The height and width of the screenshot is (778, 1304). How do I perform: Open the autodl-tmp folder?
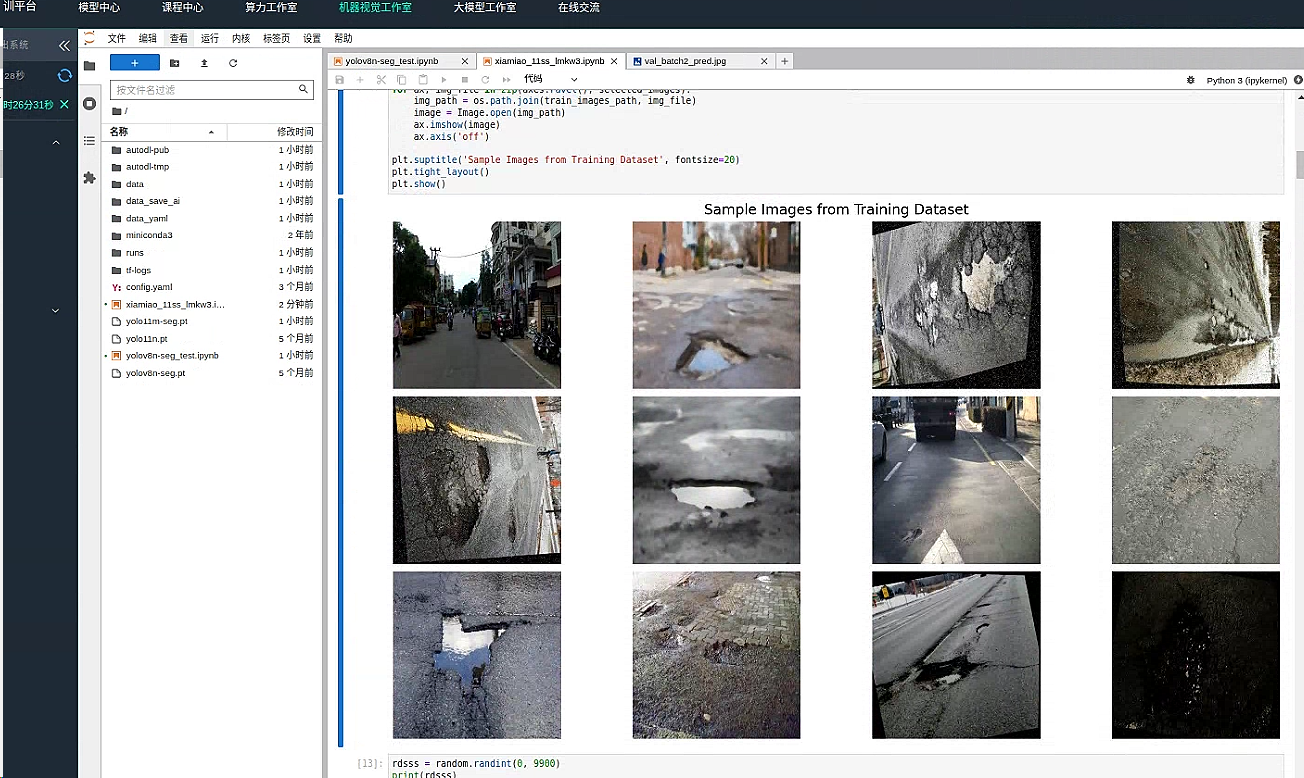pyautogui.click(x=210, y=167)
